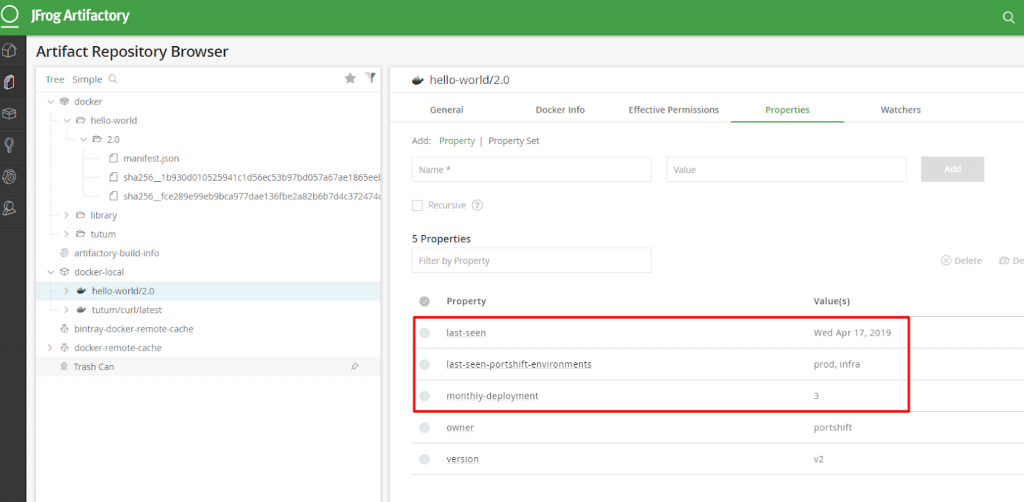Tick the monthly-deployment property checkbox
1024x502 pixels.
pos(425,396)
